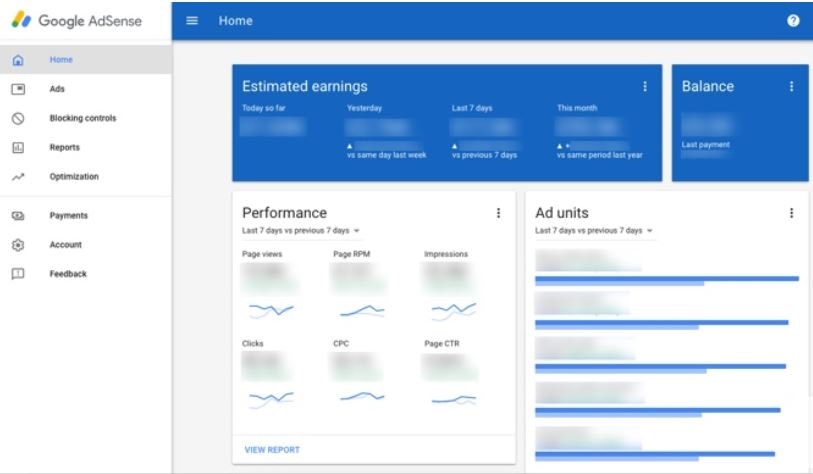Viewport: 813px width, 474px height.
Task: Click the first ad unit's bar
Action: tap(667, 281)
